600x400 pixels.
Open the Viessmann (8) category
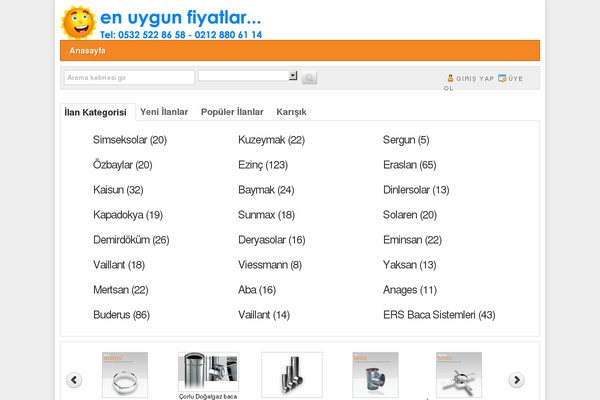coord(270,265)
